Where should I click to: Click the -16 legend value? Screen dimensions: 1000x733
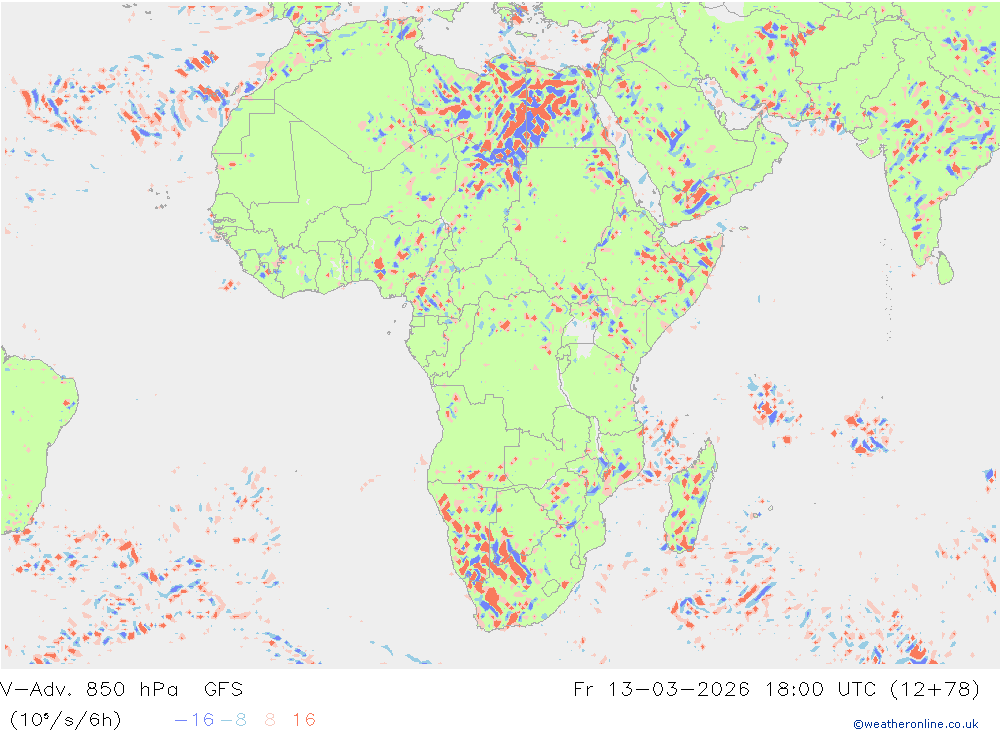[x=195, y=720]
